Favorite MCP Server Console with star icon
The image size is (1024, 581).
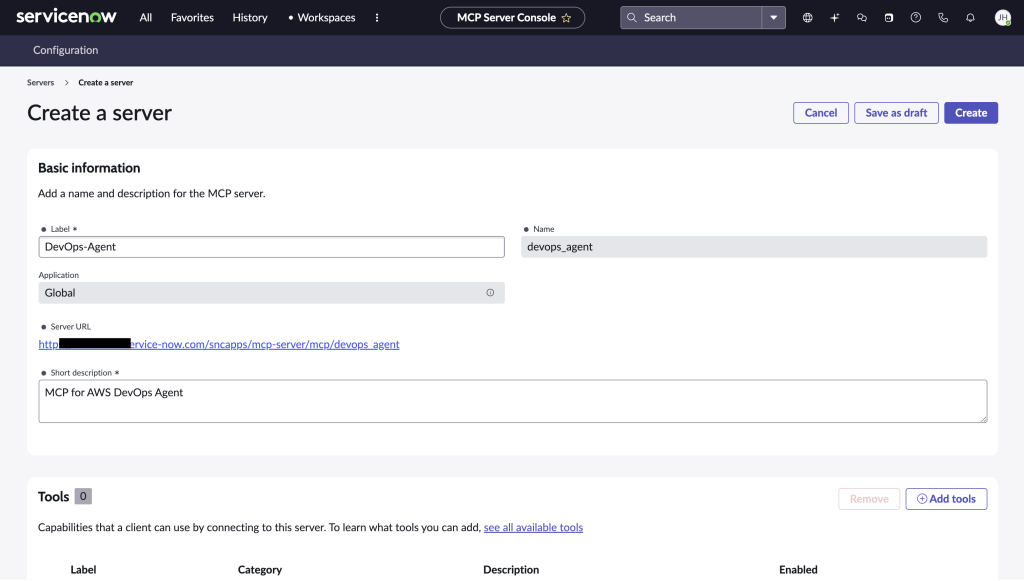[566, 18]
